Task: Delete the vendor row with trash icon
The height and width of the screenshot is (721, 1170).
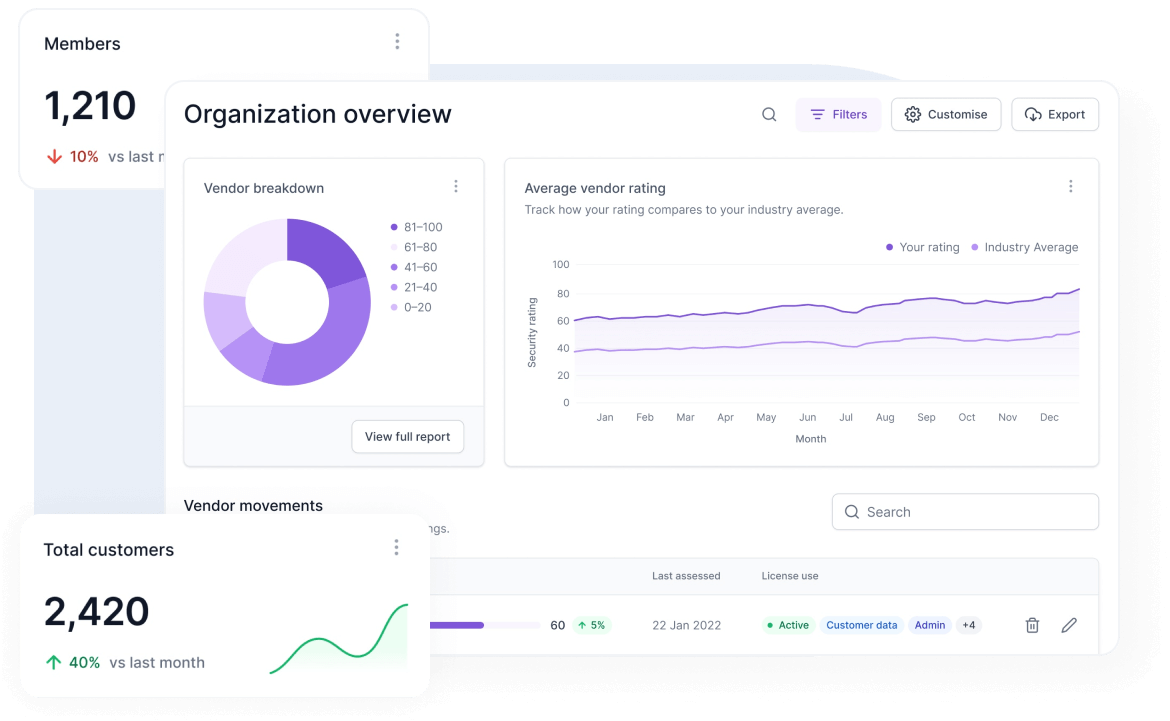Action: [x=1033, y=625]
